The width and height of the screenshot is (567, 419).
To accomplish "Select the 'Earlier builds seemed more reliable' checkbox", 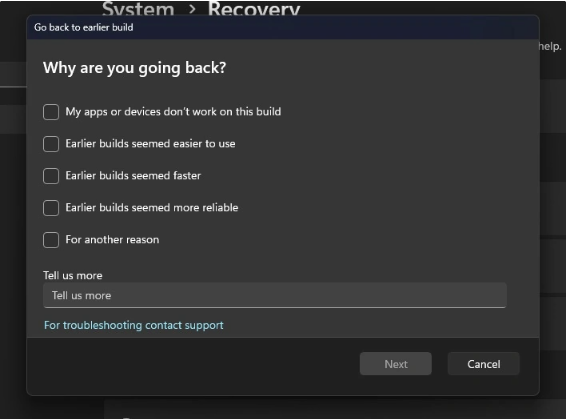I will 51,208.
